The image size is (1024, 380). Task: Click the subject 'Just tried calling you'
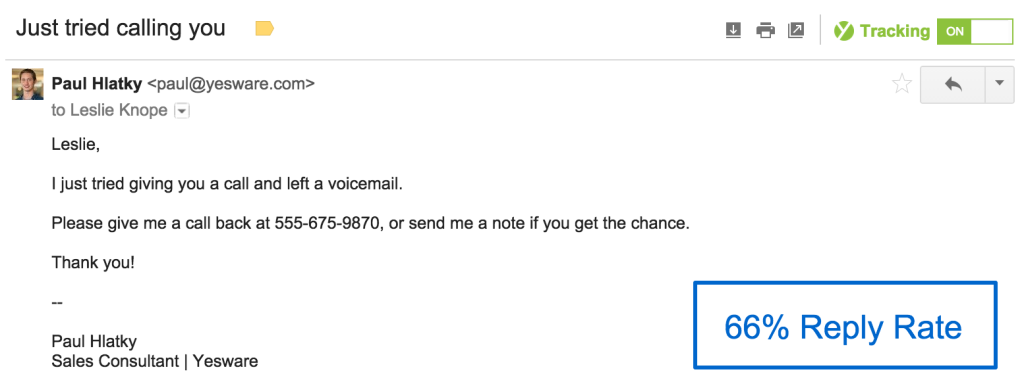(x=120, y=28)
